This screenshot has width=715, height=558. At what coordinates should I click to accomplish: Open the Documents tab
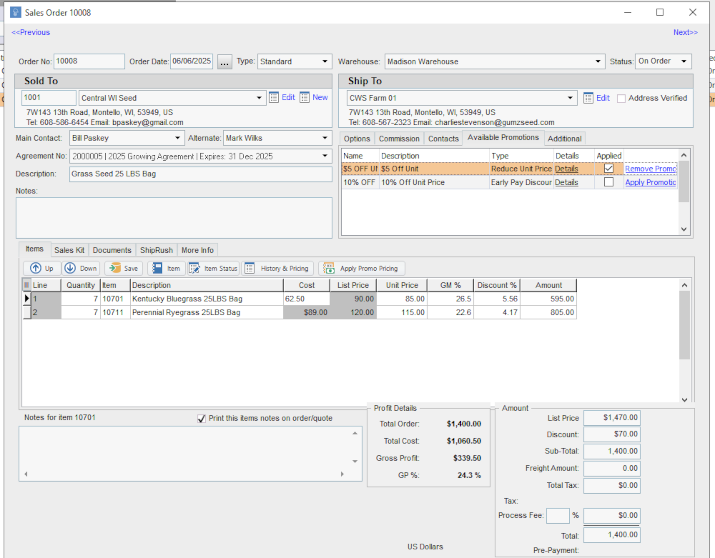(112, 250)
